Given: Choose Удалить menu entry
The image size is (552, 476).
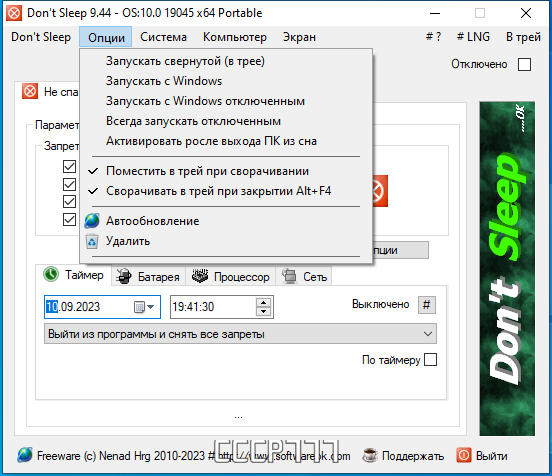Looking at the screenshot, I should click(226, 241).
